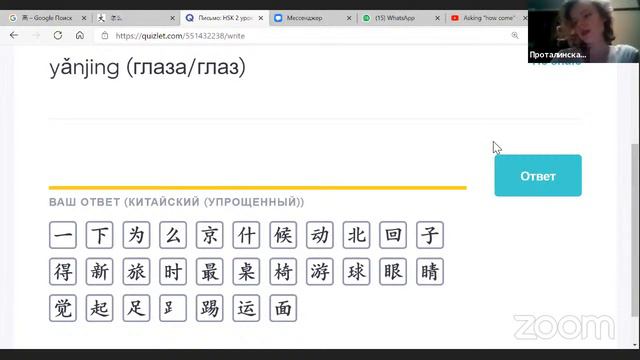Click the quizlet.com URL address field
This screenshot has height=360, width=640.
click(180, 36)
